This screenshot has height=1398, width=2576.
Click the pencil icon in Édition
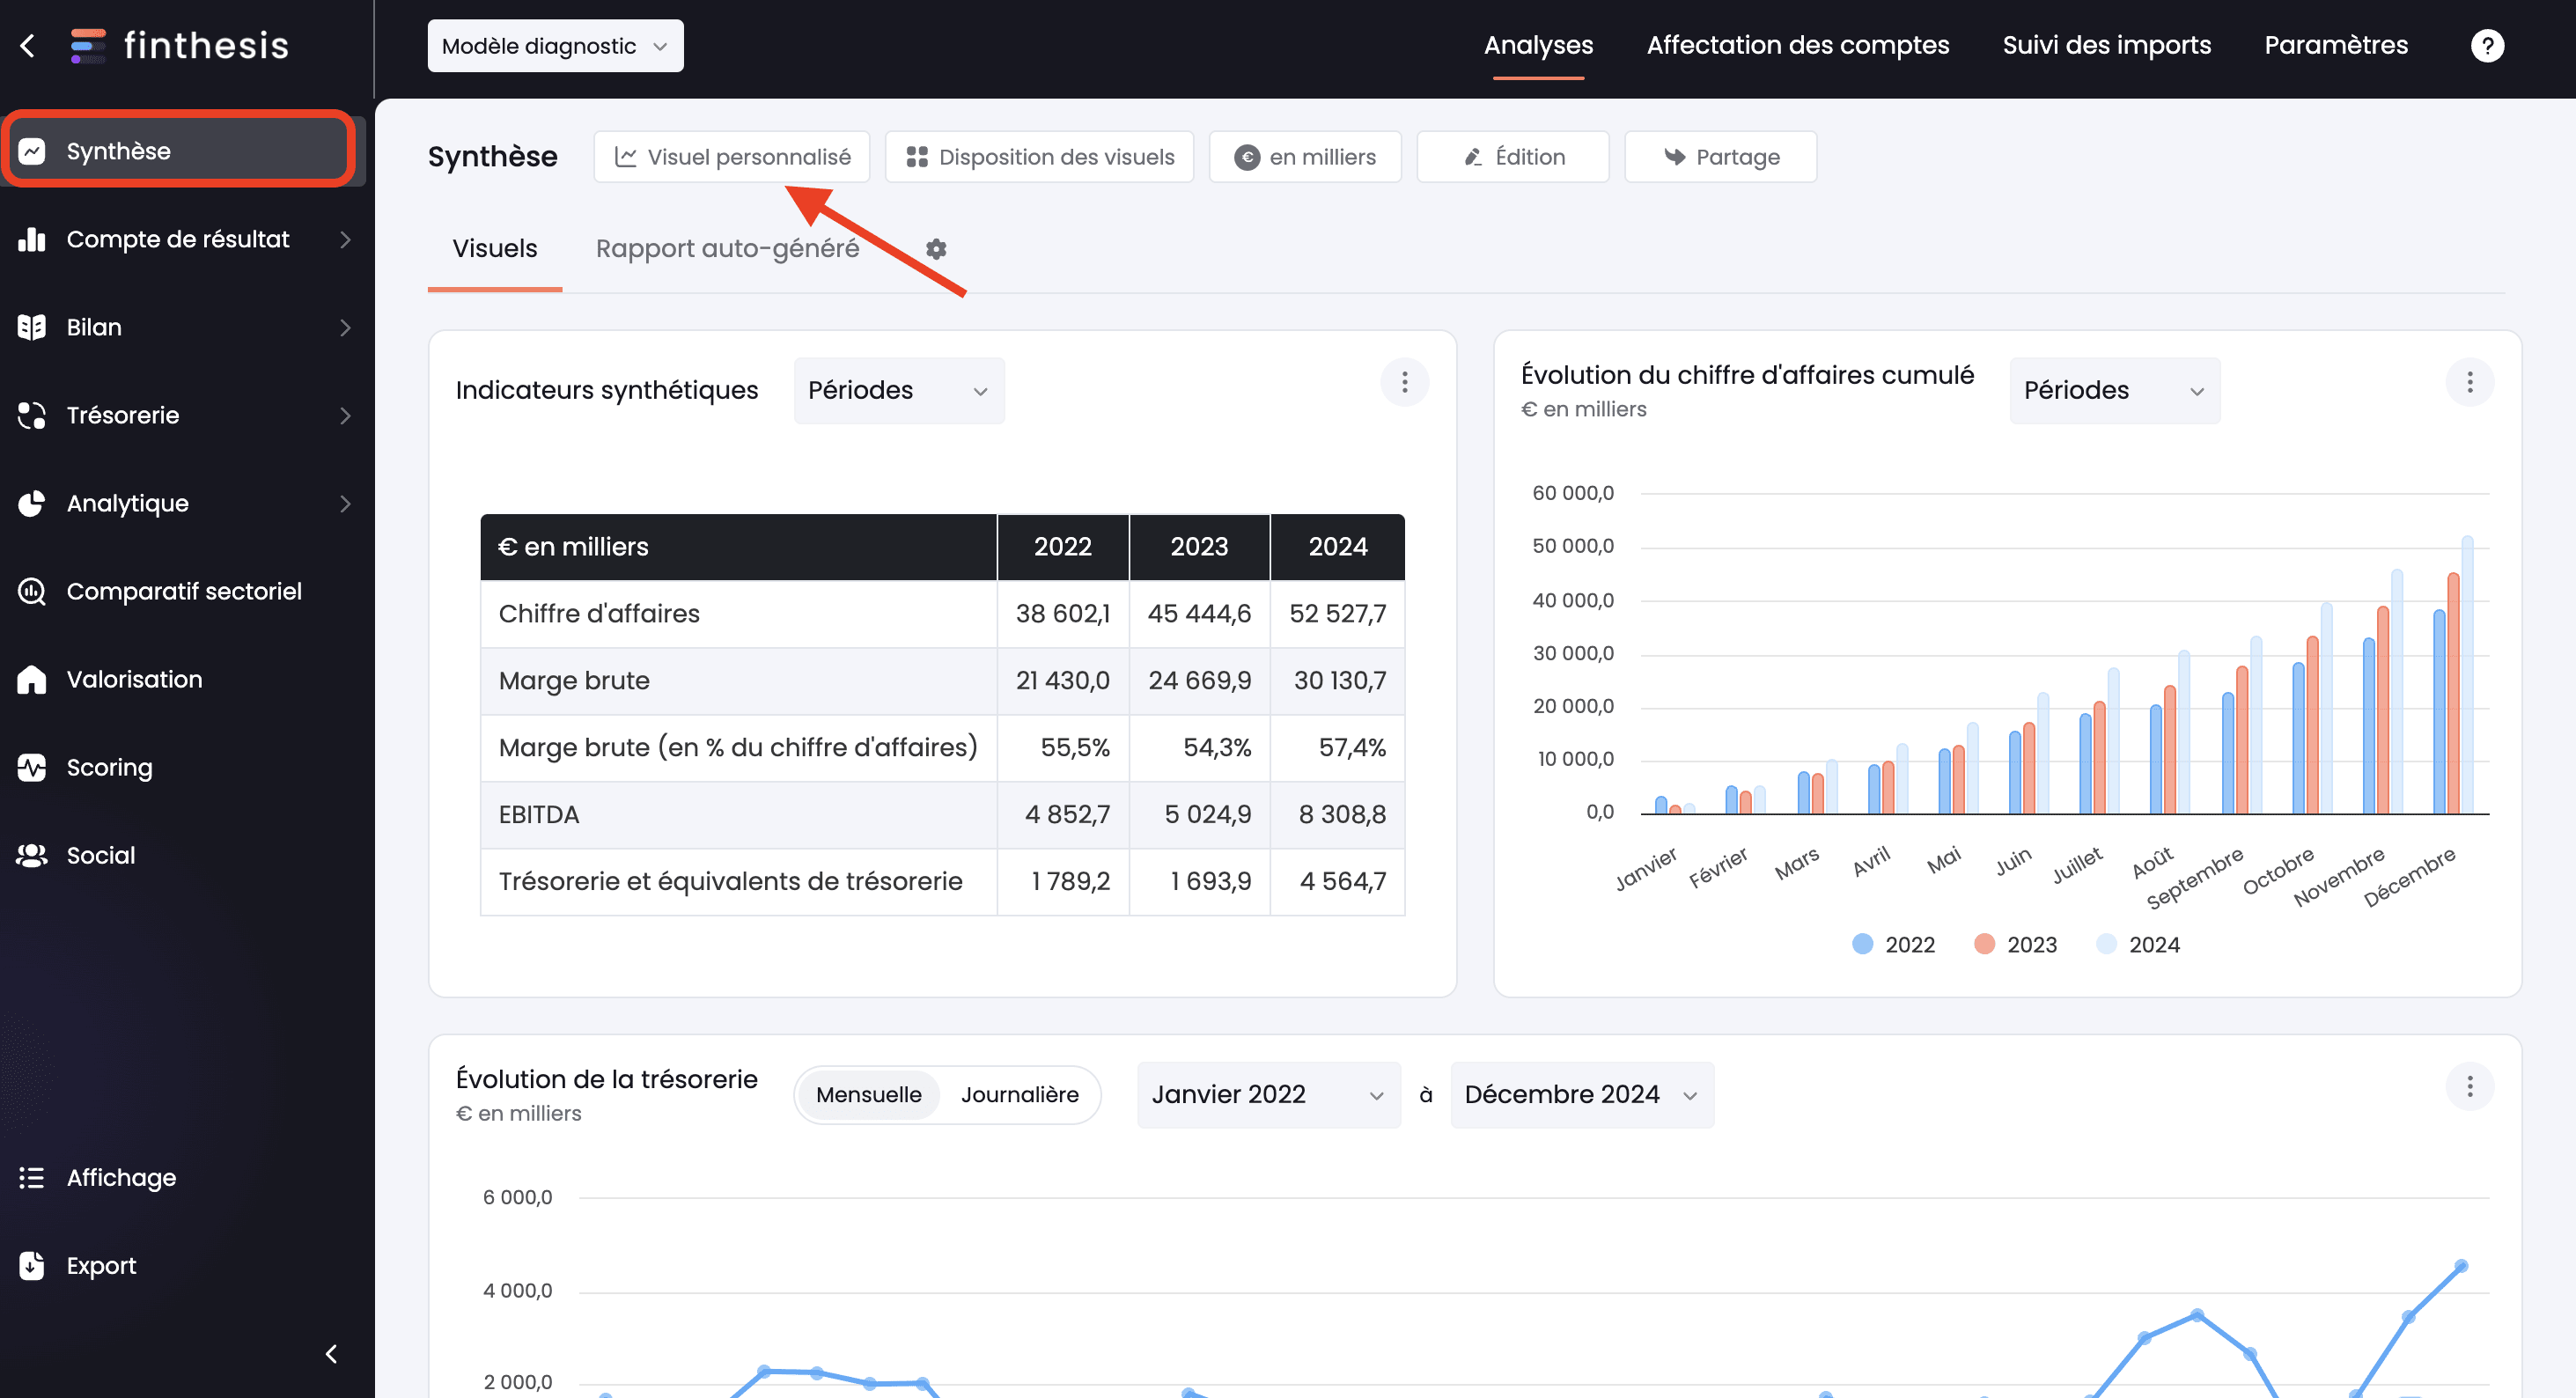[x=1473, y=157]
